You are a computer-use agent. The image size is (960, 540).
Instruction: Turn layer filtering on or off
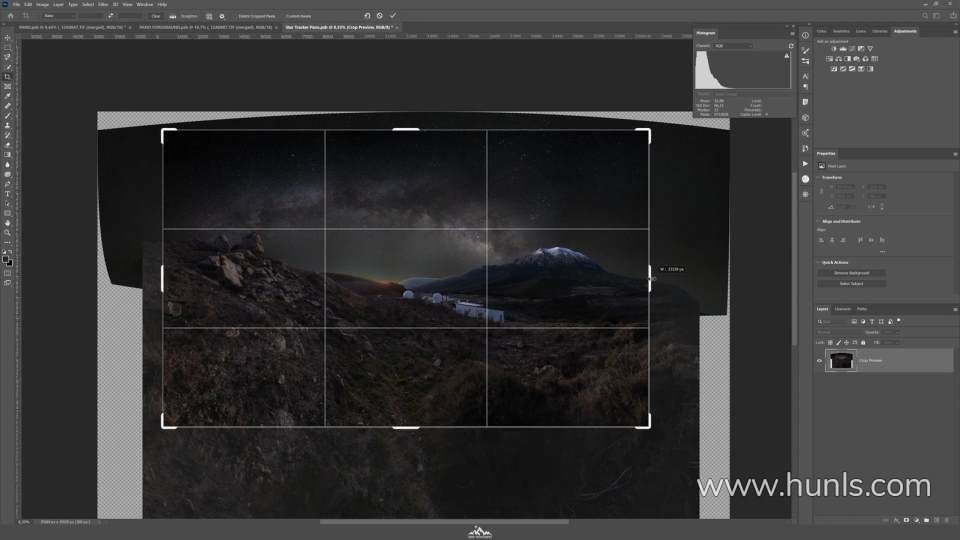[899, 320]
